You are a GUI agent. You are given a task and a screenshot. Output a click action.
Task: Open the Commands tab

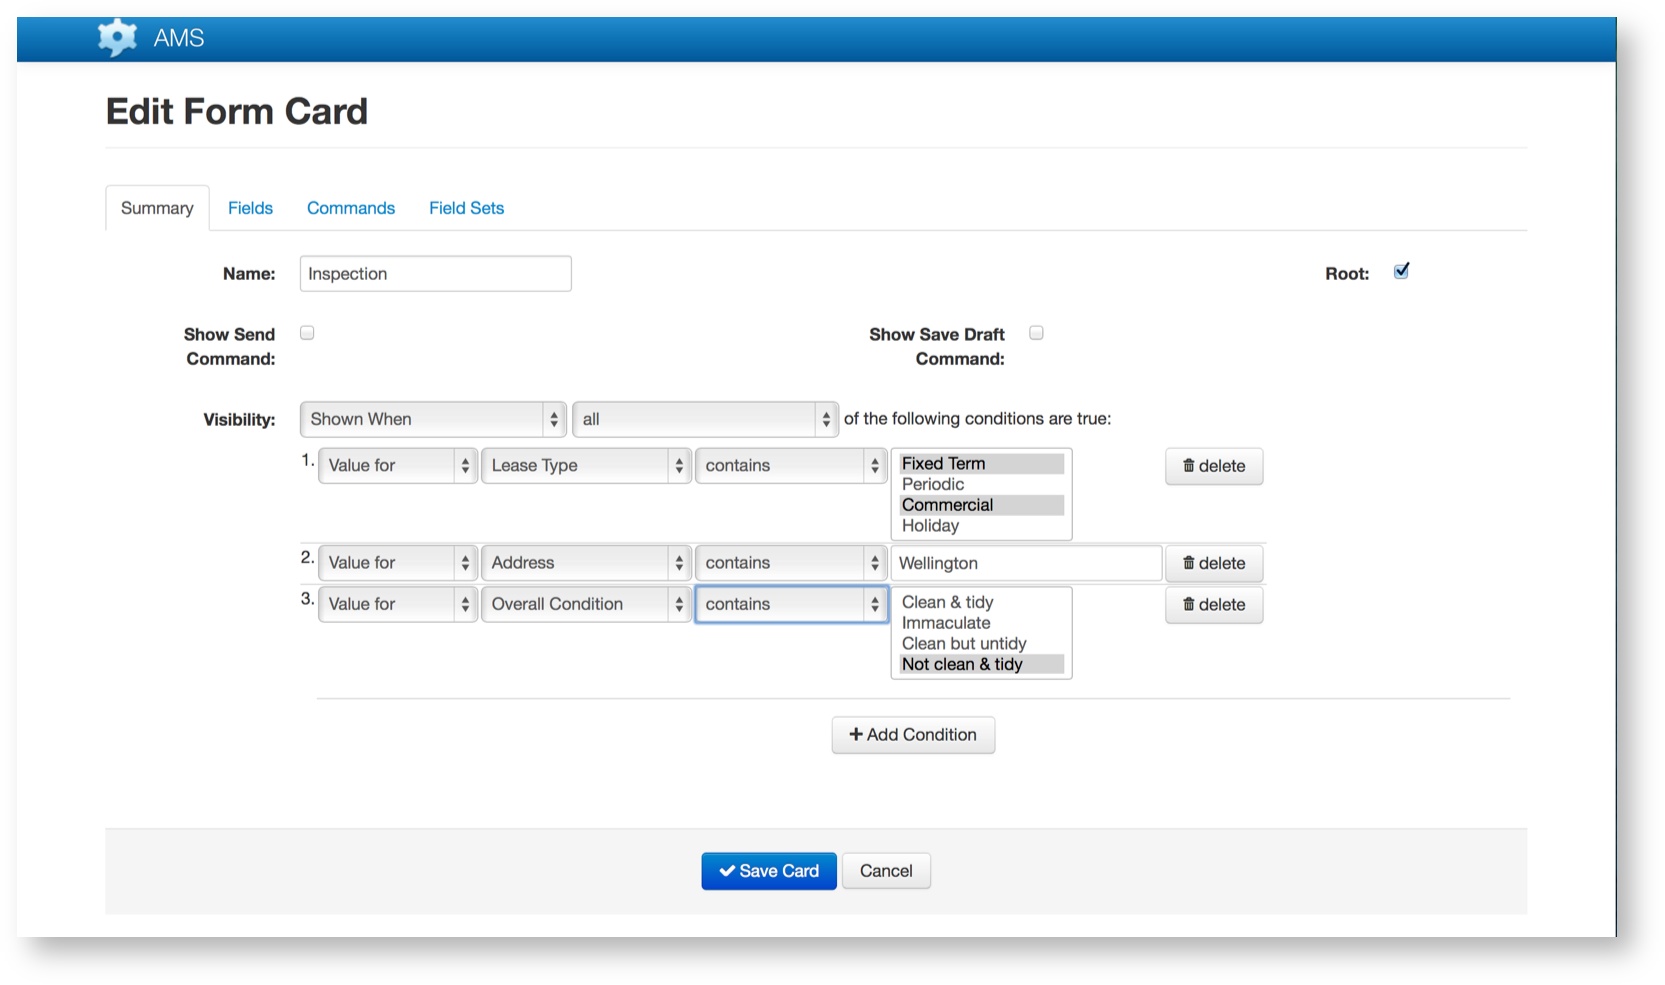coord(350,208)
